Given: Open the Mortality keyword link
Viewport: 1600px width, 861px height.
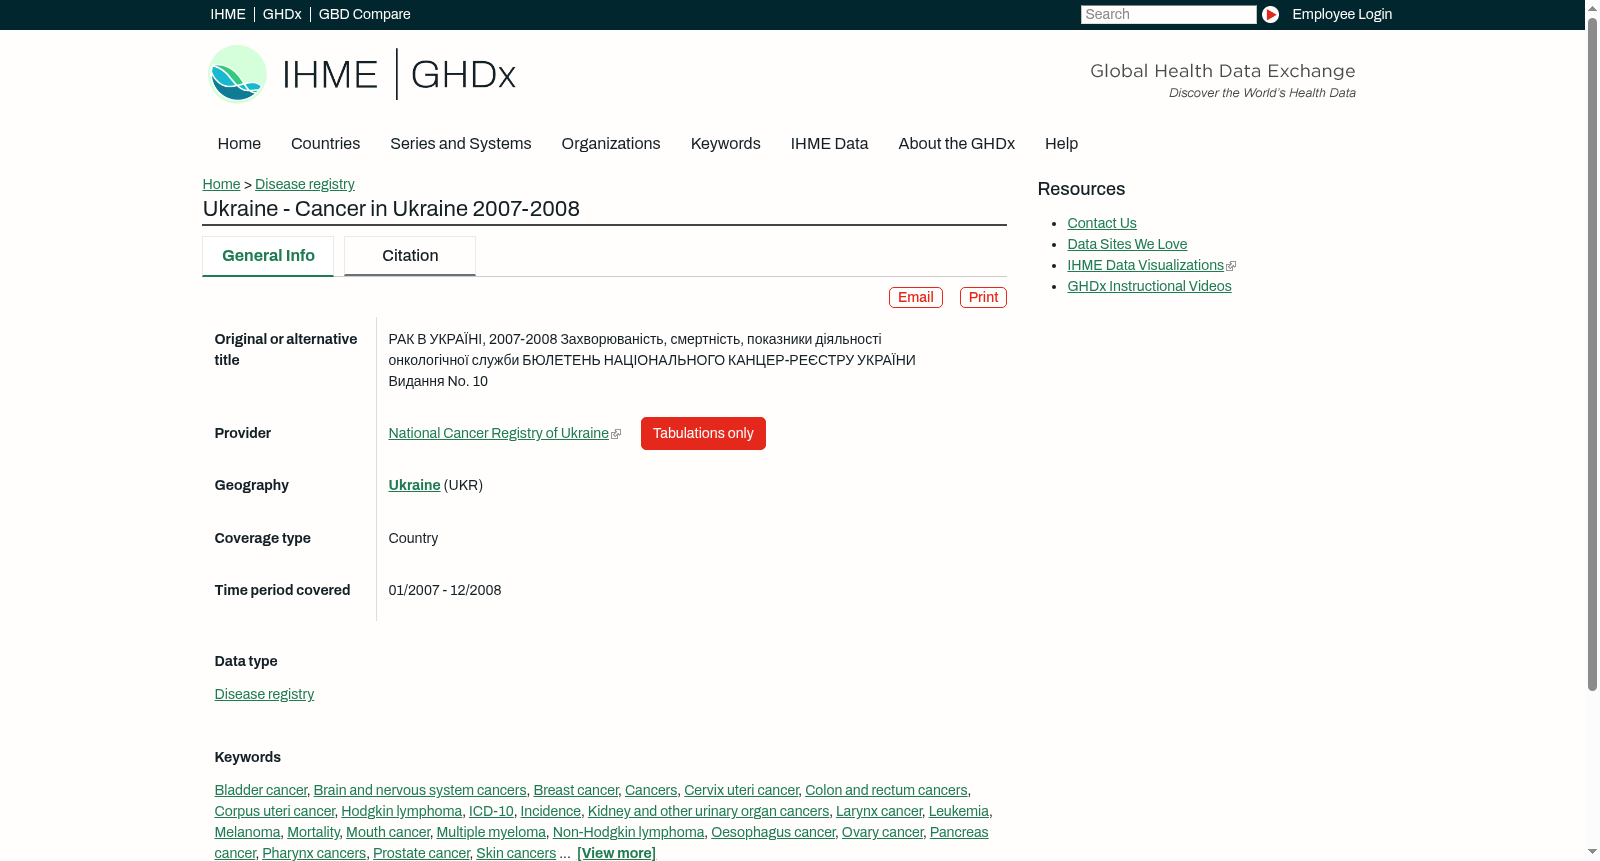Looking at the screenshot, I should coord(313,832).
